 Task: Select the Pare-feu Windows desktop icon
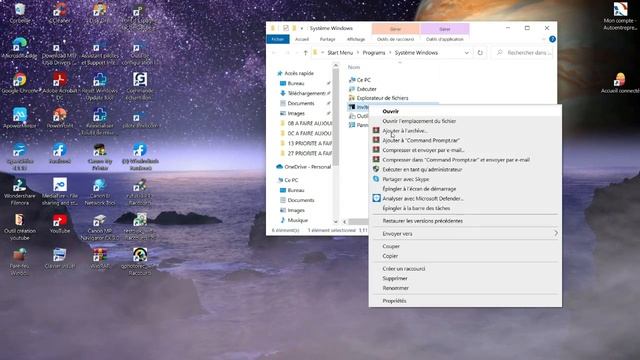point(20,262)
